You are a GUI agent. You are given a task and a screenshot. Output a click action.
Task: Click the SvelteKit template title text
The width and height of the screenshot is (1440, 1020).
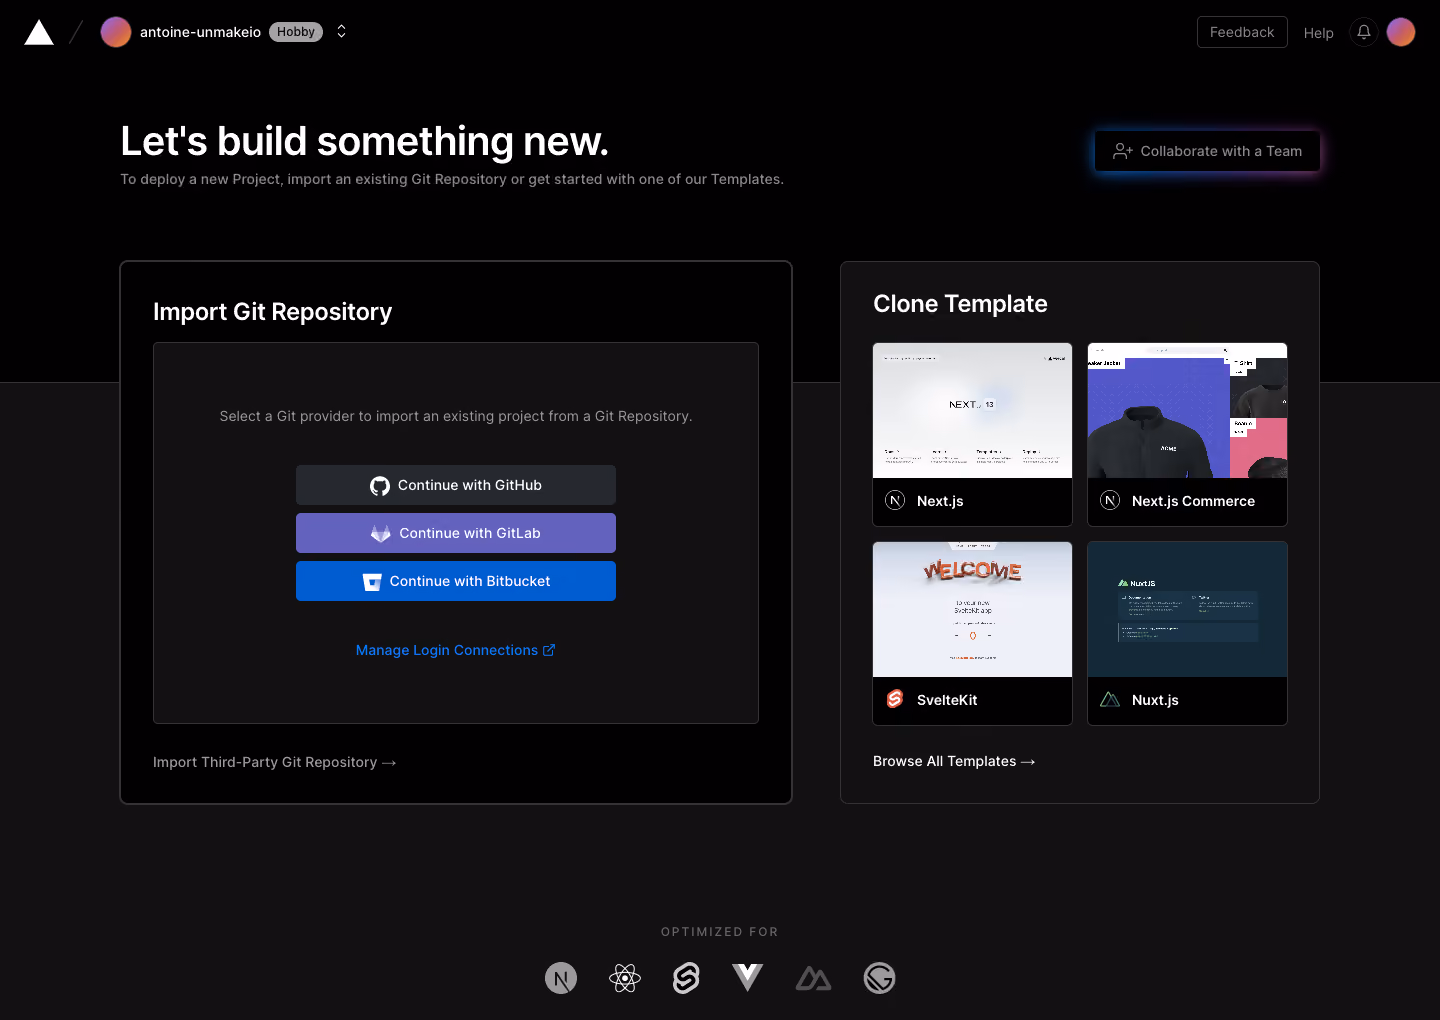point(947,700)
